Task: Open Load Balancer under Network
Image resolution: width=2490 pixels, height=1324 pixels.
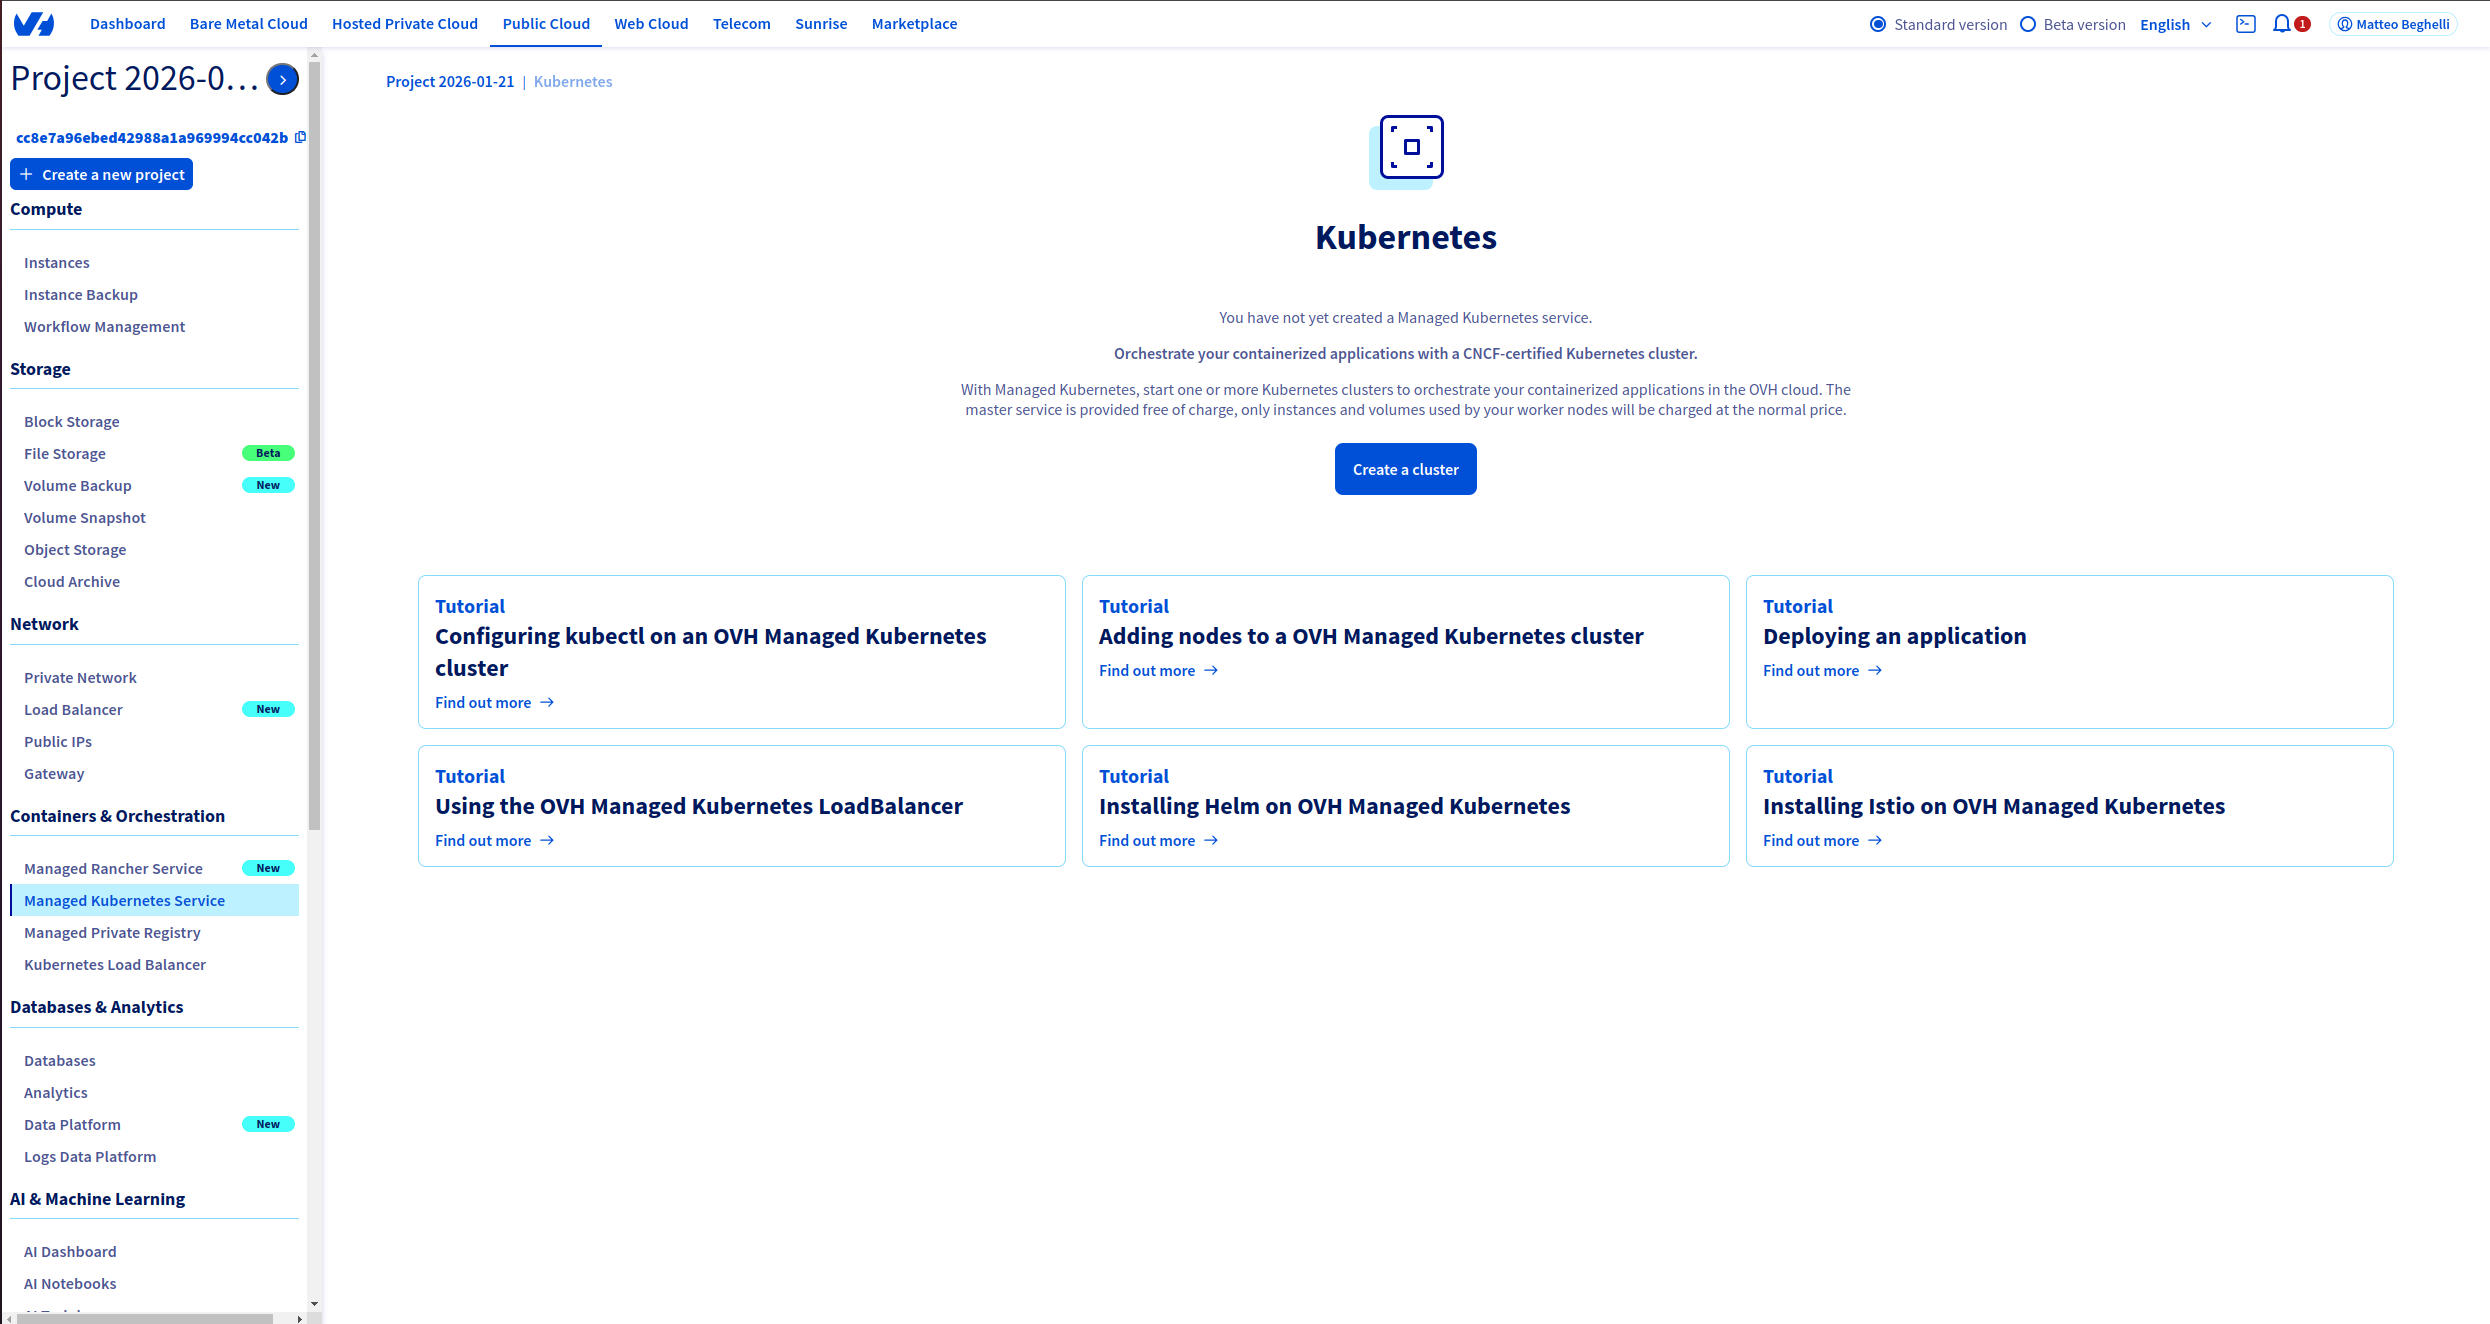Action: (73, 709)
